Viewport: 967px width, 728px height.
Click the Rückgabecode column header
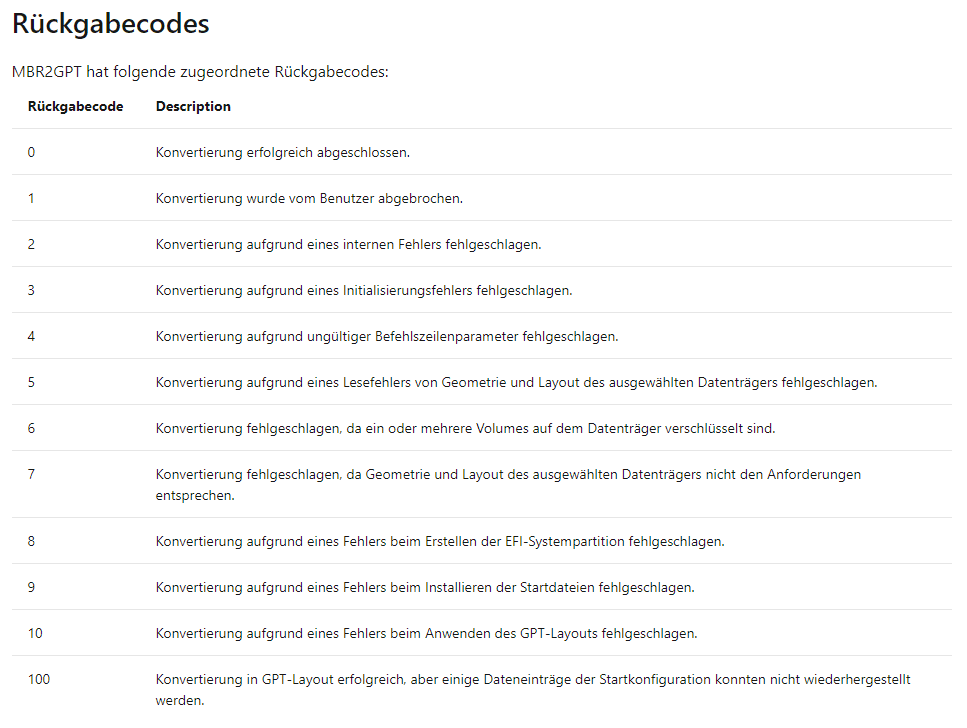(x=76, y=106)
